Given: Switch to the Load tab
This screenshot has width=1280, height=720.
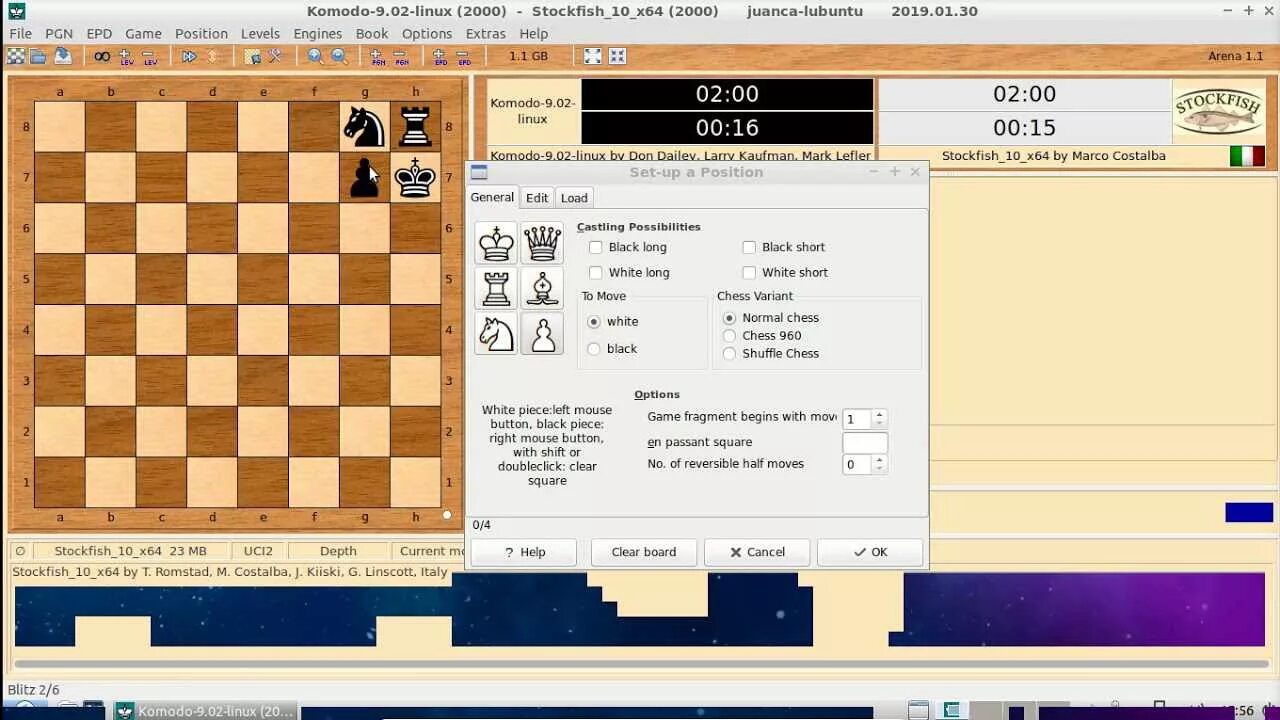Looking at the screenshot, I should 574,198.
